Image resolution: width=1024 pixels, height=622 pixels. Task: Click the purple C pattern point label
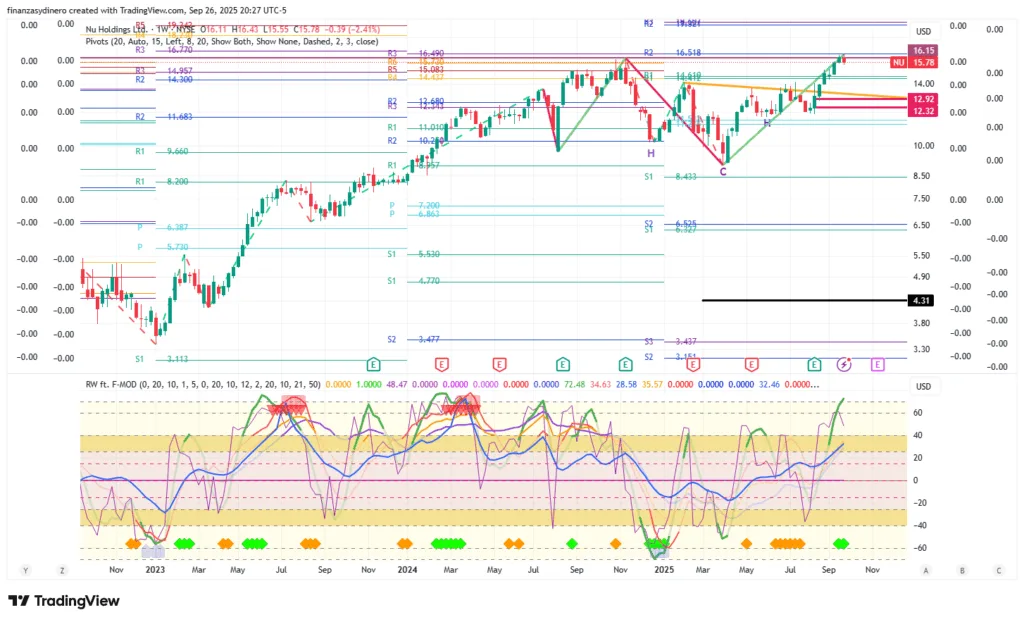click(x=722, y=172)
